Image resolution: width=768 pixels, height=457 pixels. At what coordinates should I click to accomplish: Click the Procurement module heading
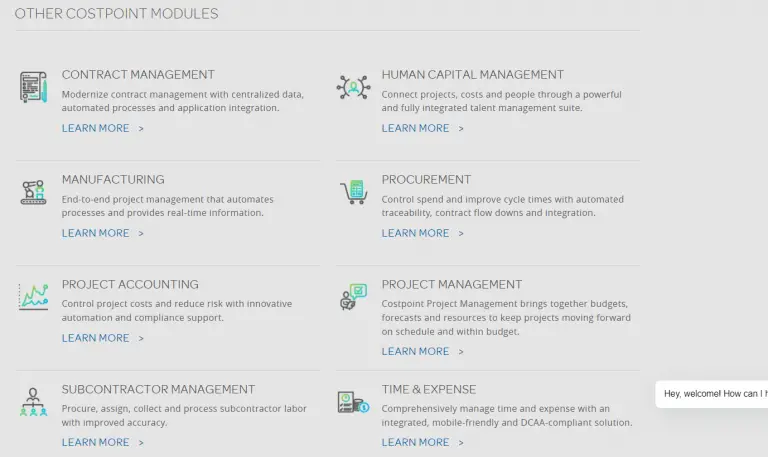[426, 180]
